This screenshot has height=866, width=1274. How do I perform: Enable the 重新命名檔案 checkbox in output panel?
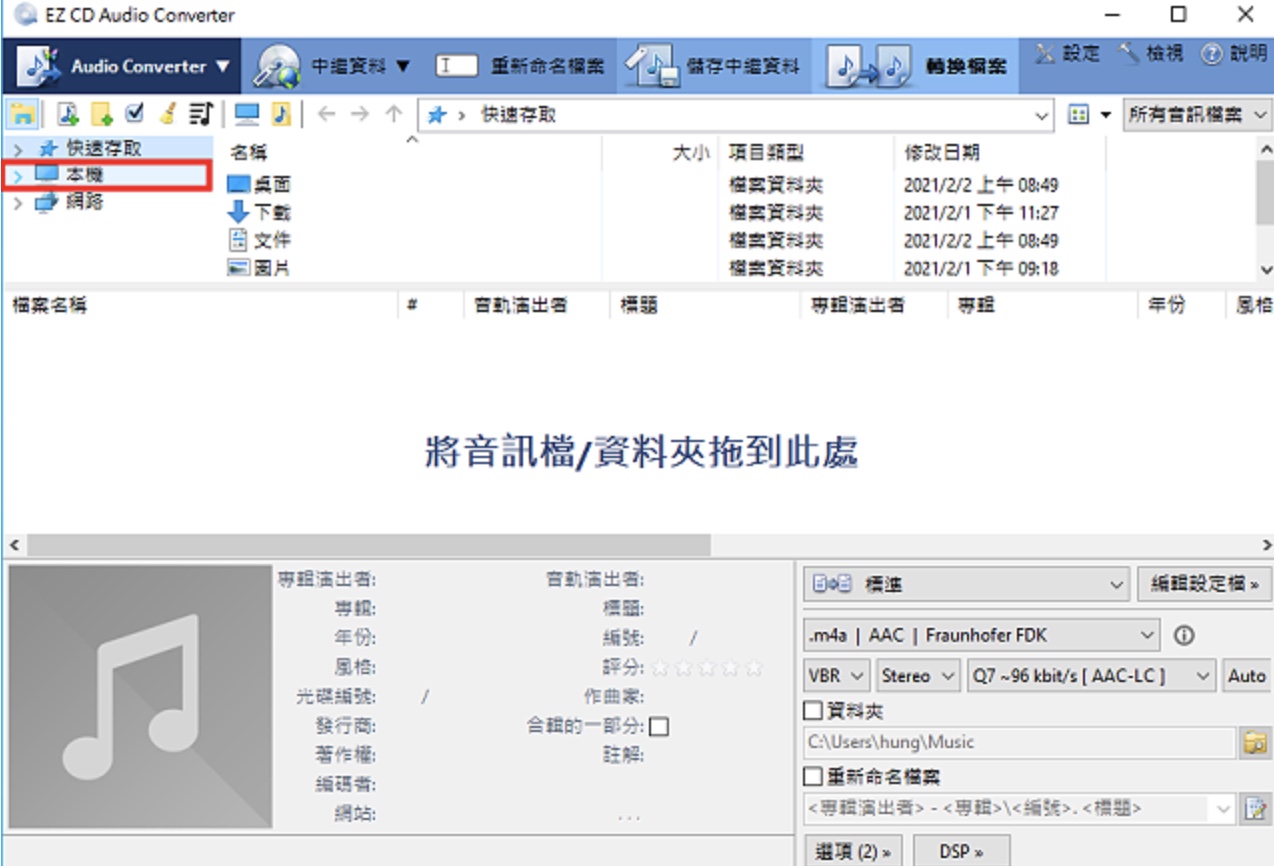[813, 777]
